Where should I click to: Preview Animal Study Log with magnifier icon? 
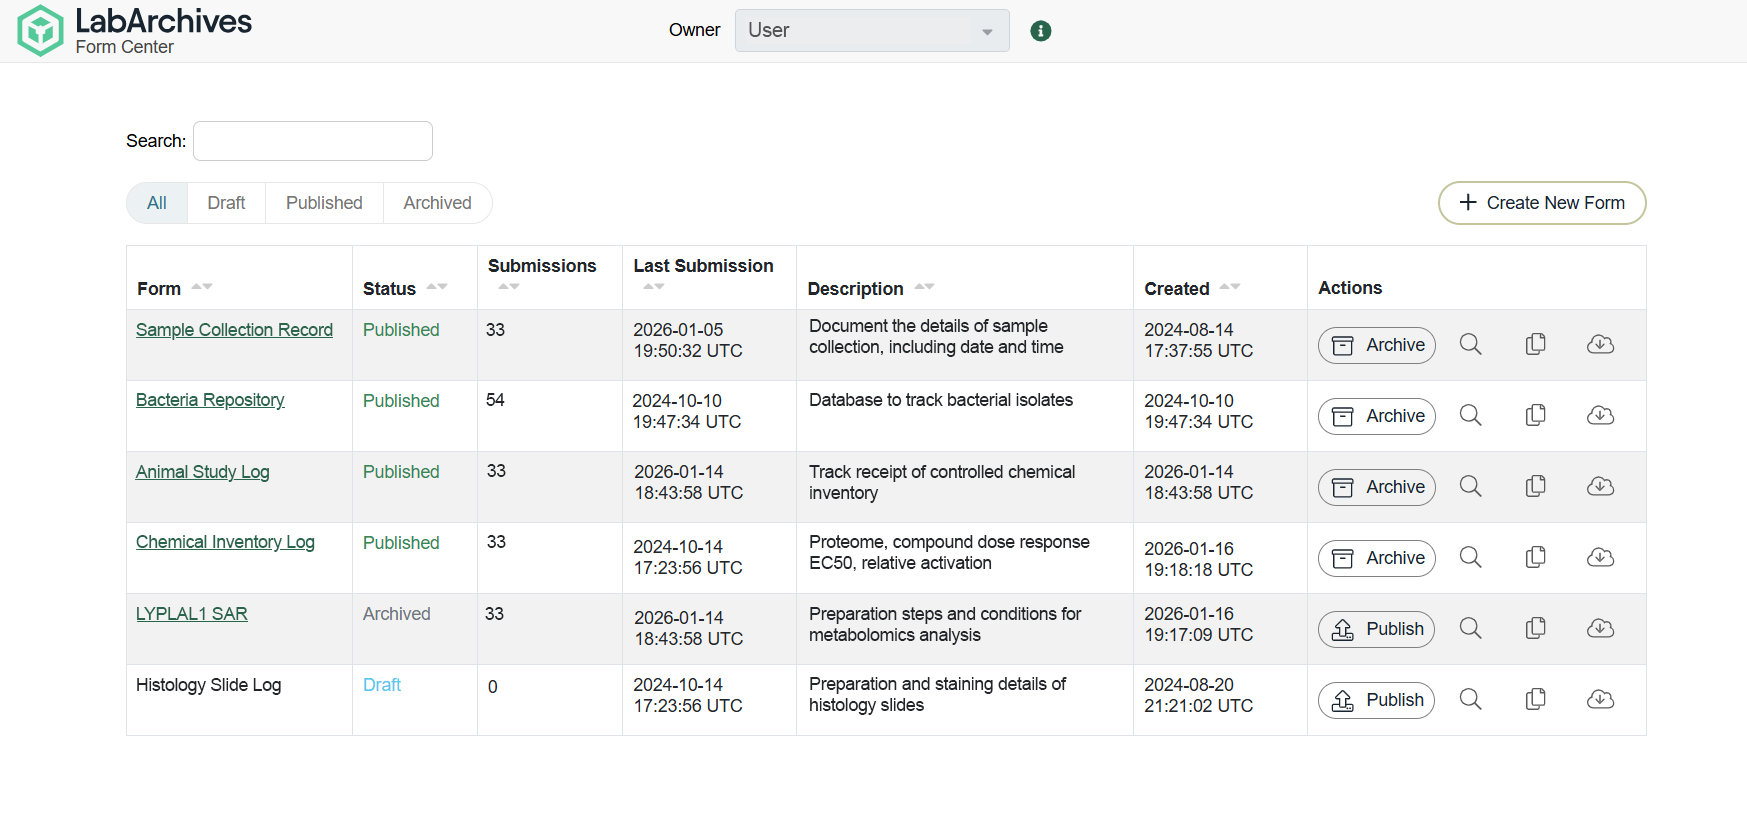coord(1470,486)
